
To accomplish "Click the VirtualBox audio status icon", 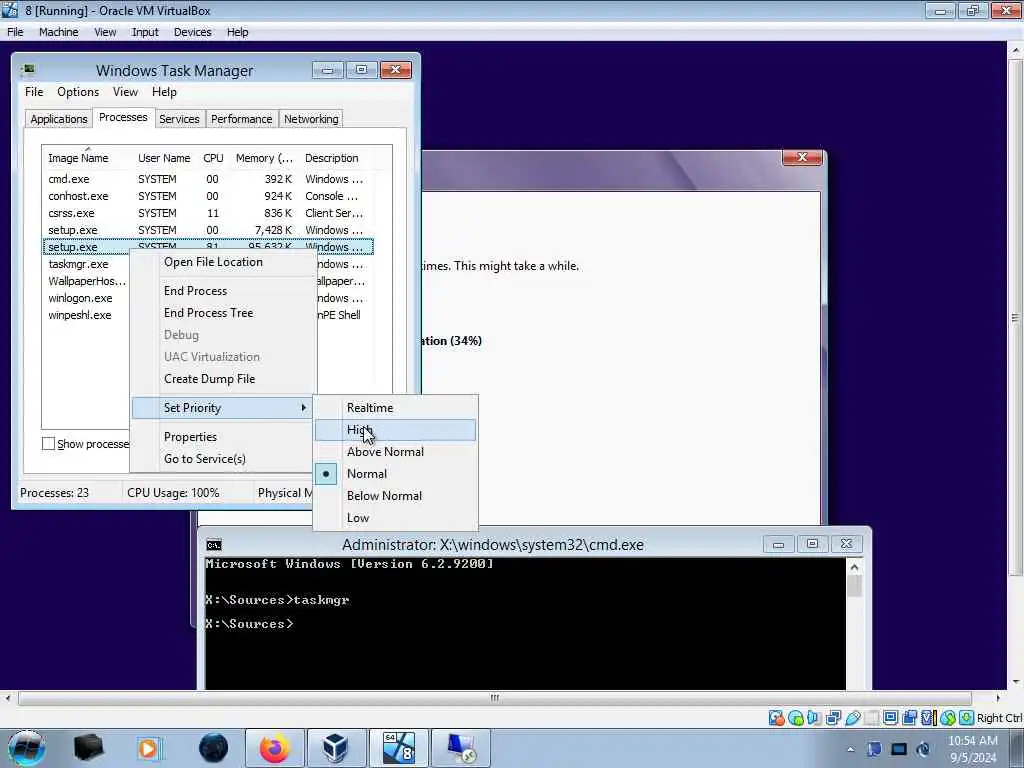I will click(814, 718).
